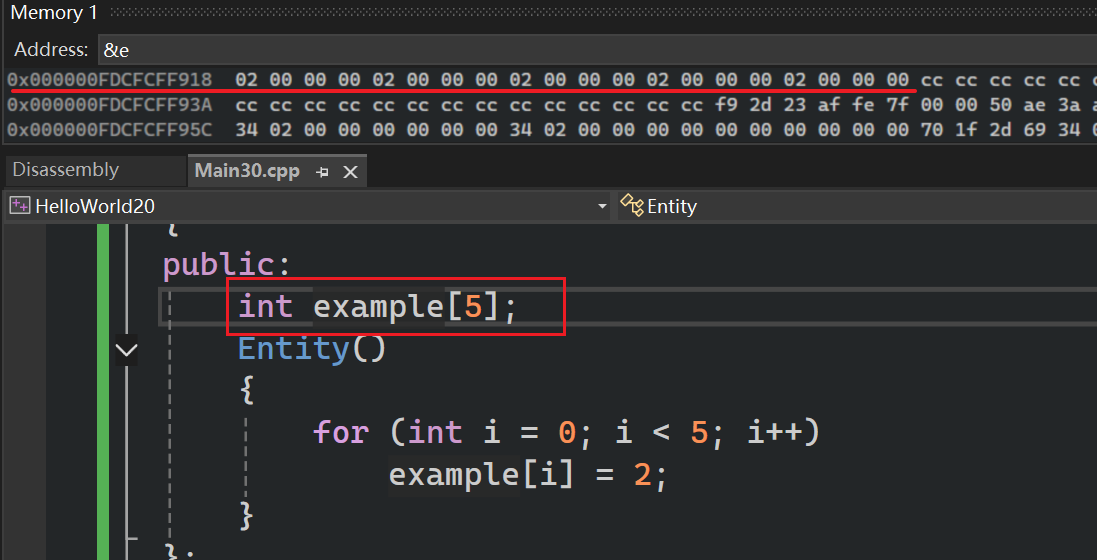Click the first 02 byte in memory

(x=246, y=79)
